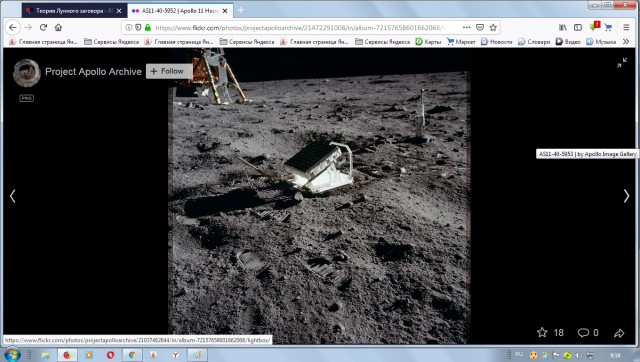Open the Видео bookmark
This screenshot has width=640, height=362.
pyautogui.click(x=568, y=42)
